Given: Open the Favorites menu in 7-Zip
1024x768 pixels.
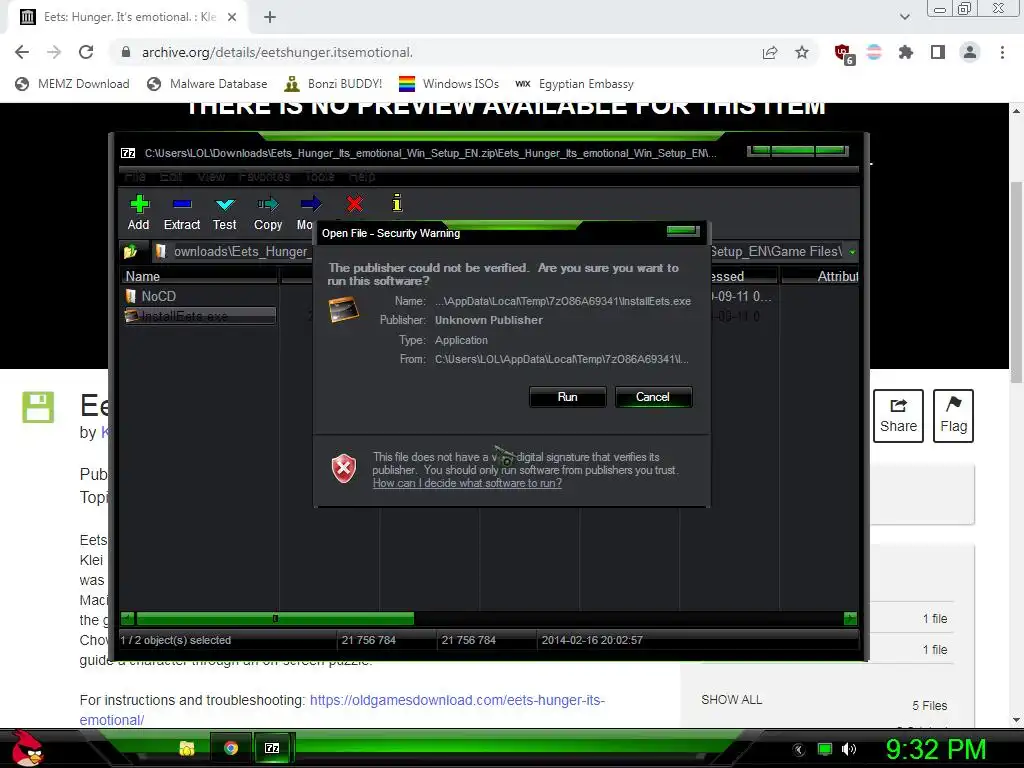Looking at the screenshot, I should click(264, 176).
